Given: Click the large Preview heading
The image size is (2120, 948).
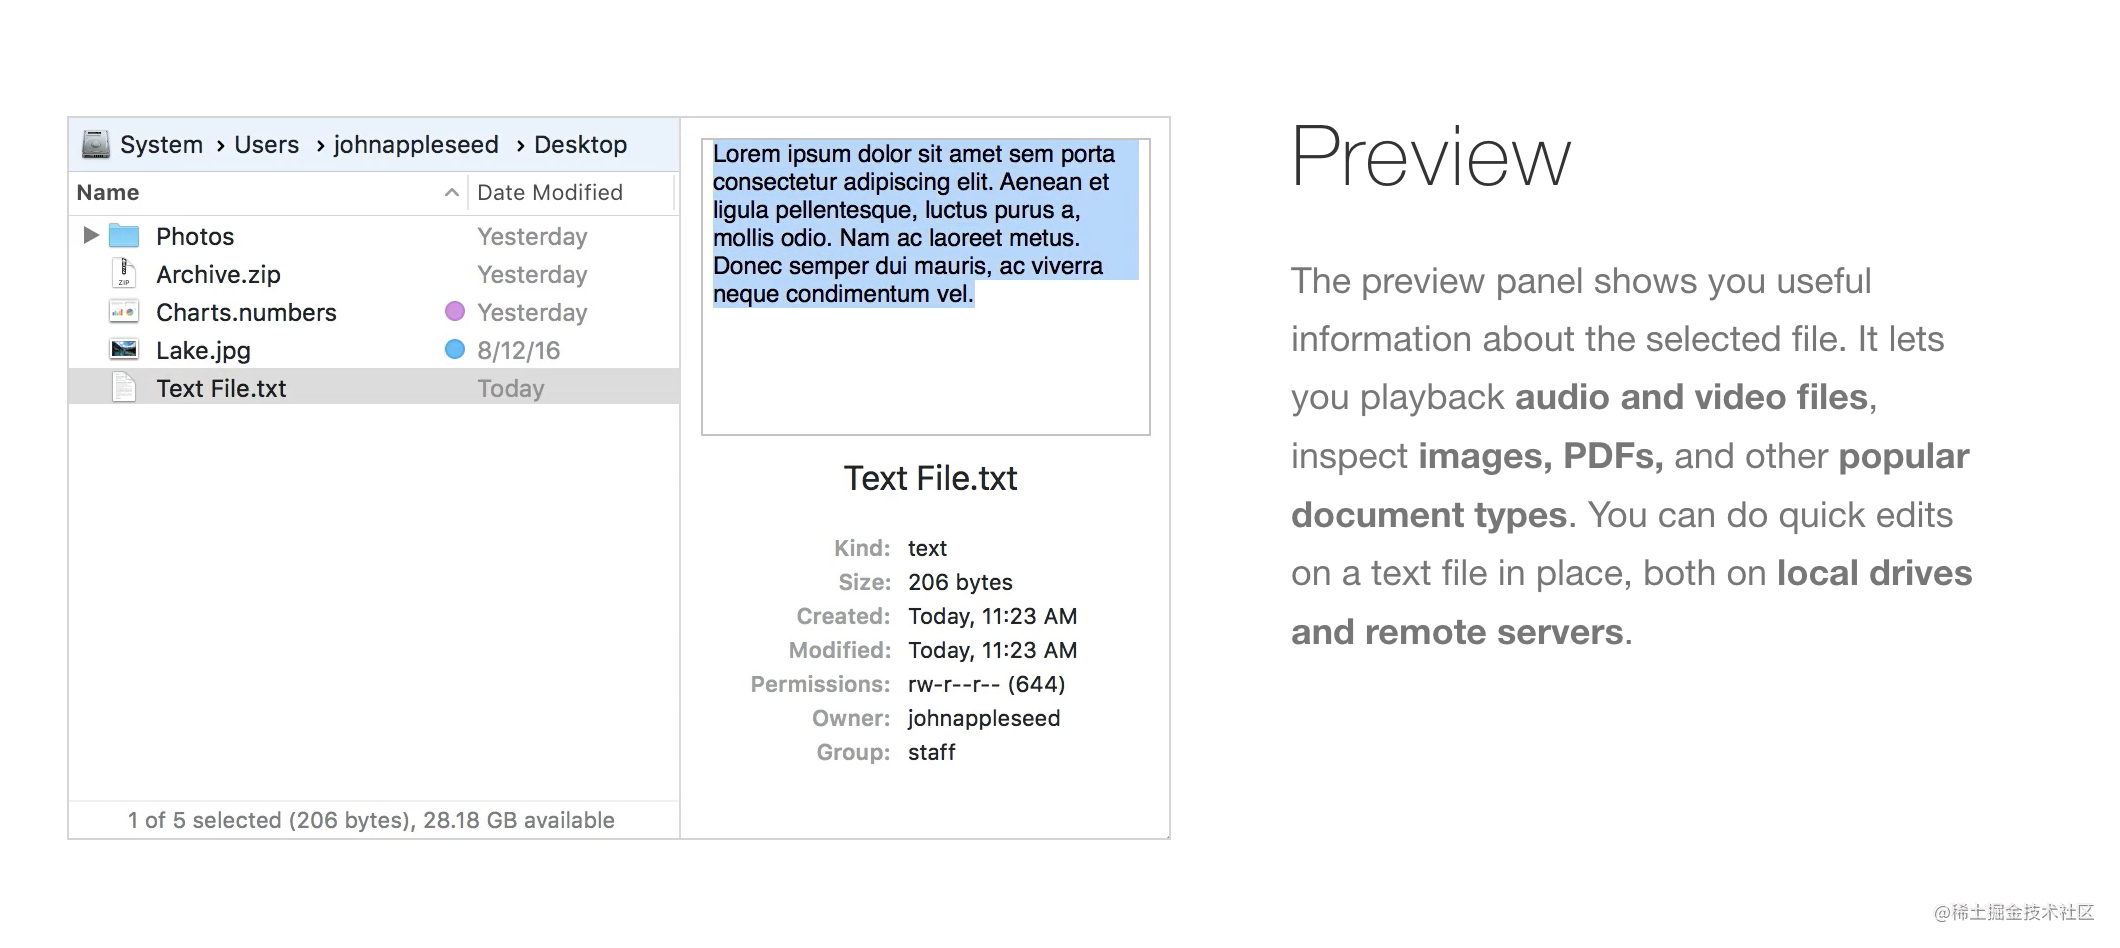Looking at the screenshot, I should pos(1431,156).
